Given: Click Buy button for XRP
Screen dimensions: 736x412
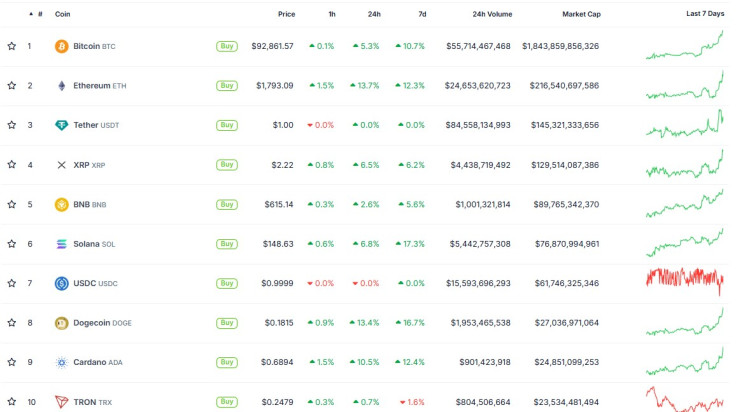Looking at the screenshot, I should coord(227,164).
